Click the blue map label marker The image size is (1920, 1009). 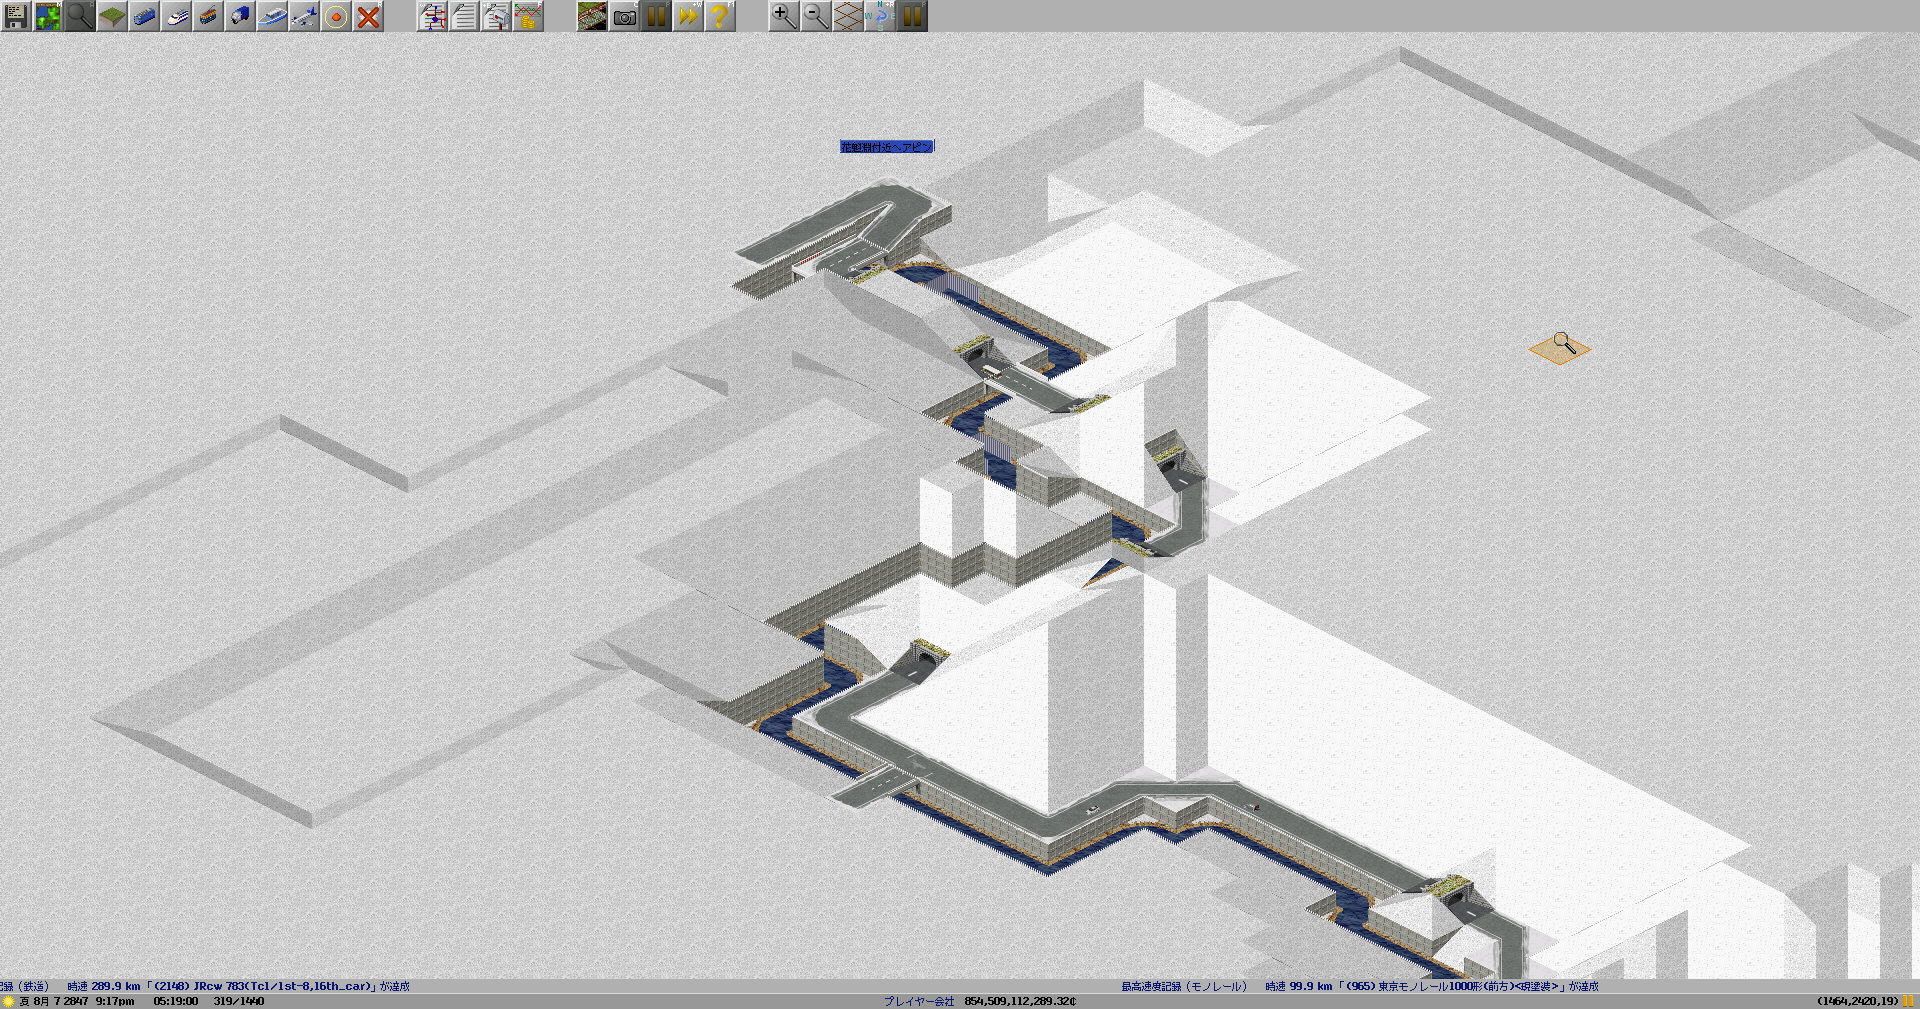tap(886, 147)
